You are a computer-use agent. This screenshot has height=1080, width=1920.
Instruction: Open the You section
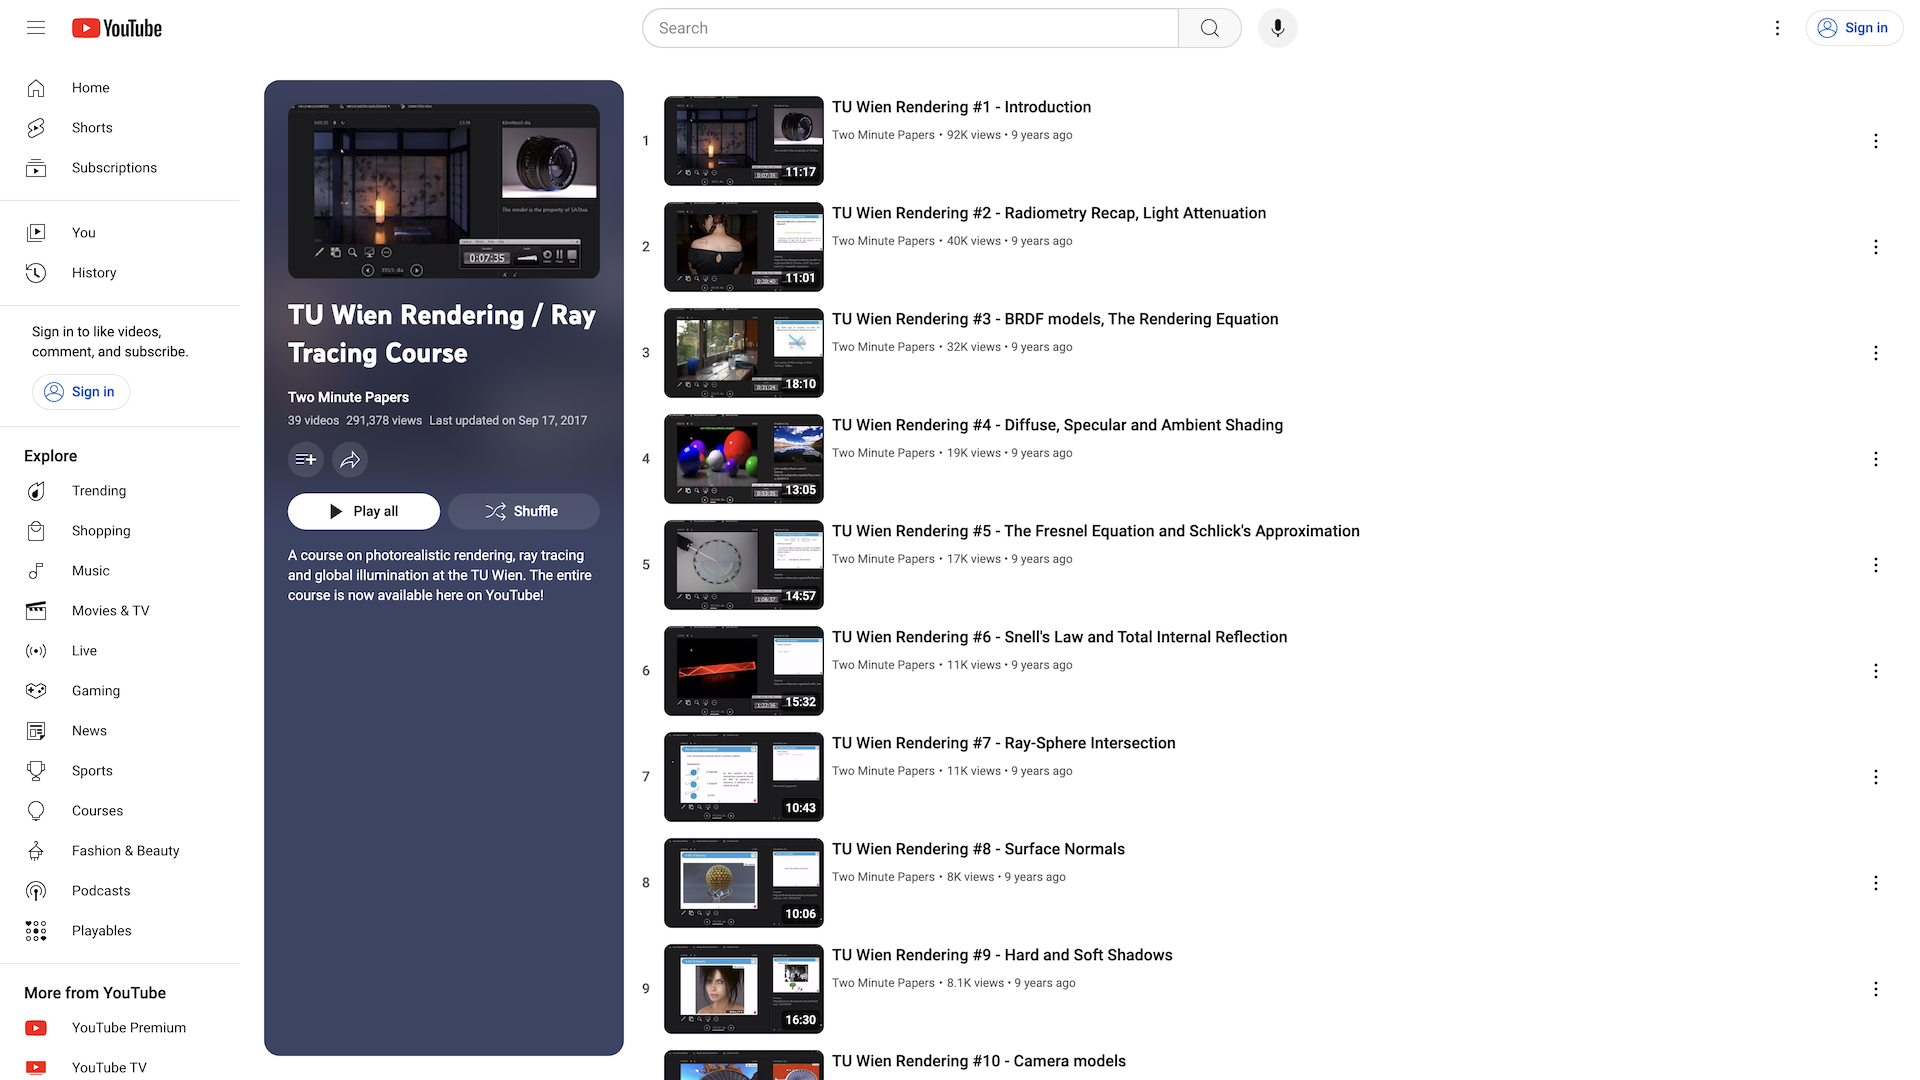click(x=120, y=233)
